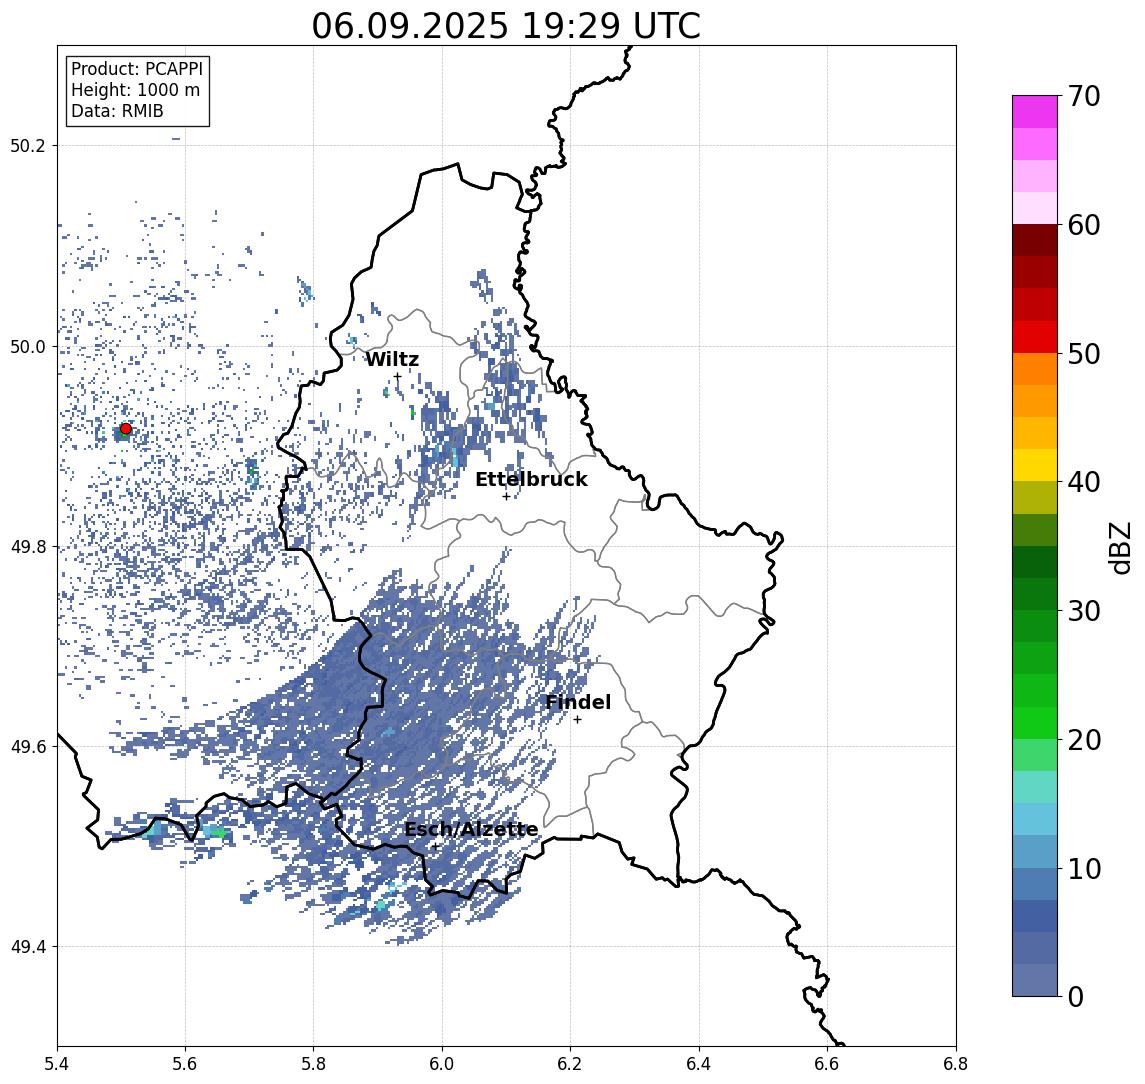Click the colorbar tick label 0
The height and width of the screenshot is (1084, 1145).
[x=1076, y=996]
